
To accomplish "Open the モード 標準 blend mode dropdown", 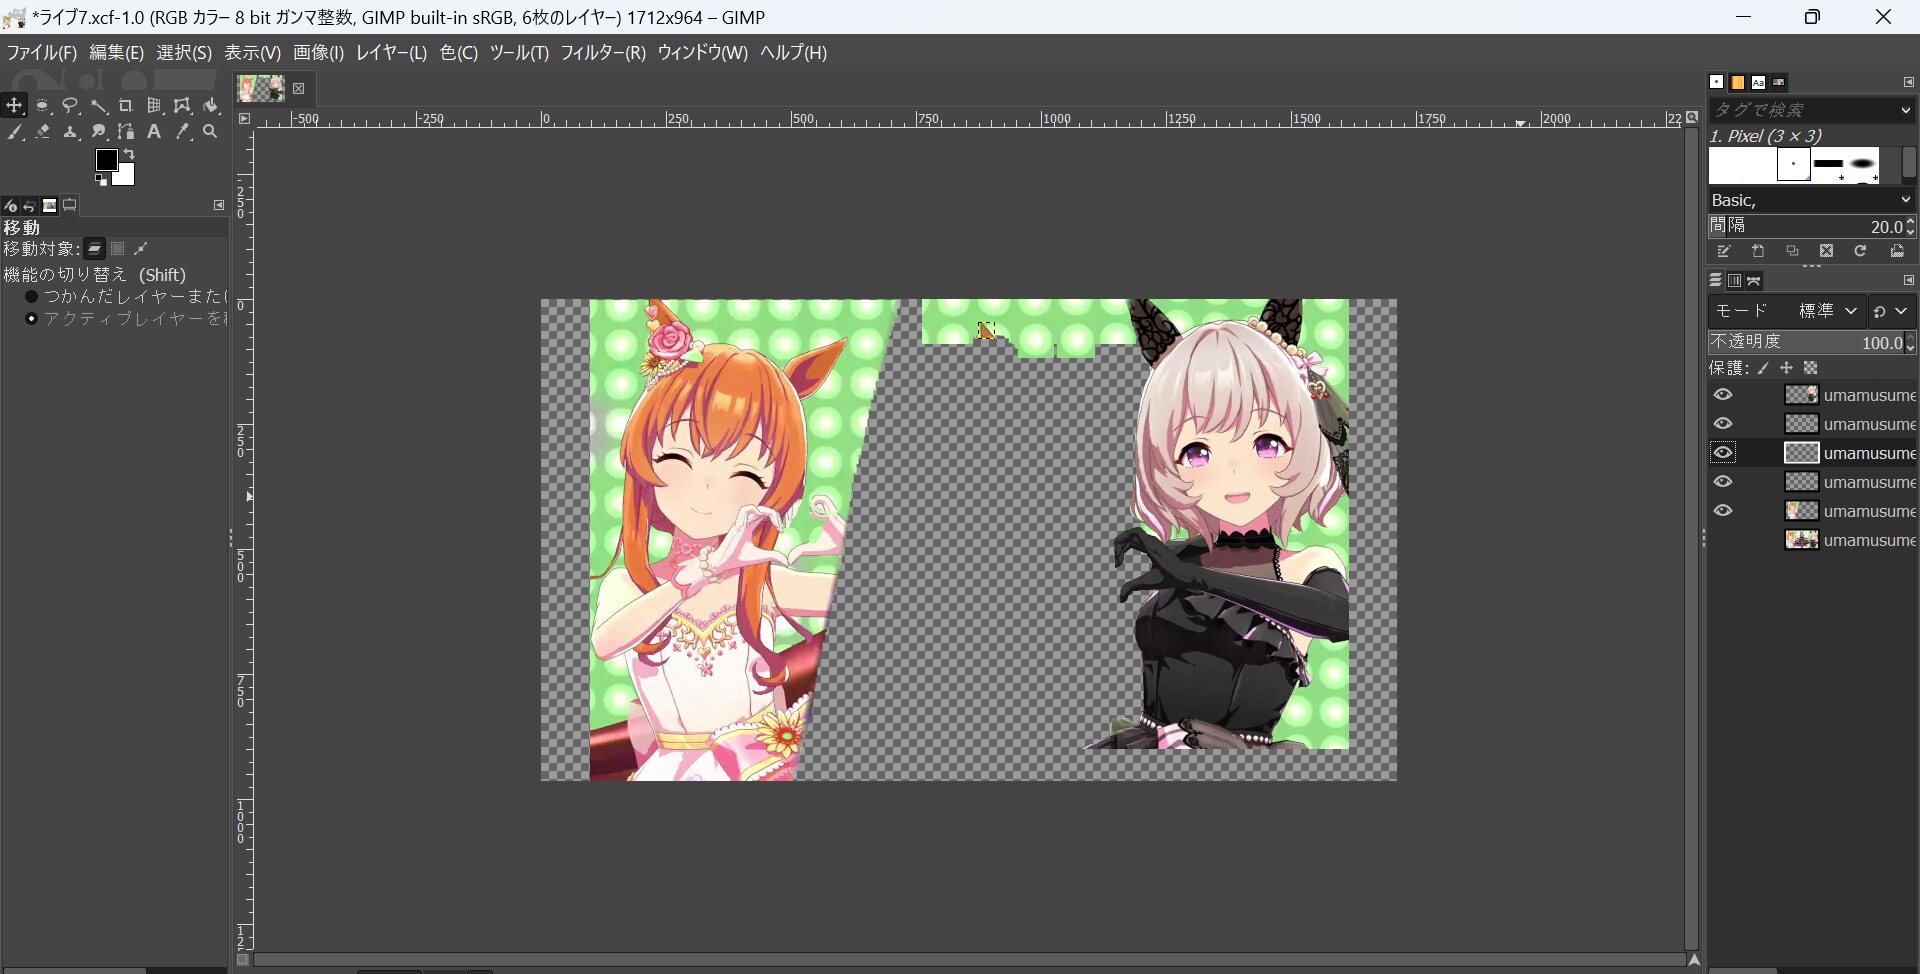I will pos(1786,311).
